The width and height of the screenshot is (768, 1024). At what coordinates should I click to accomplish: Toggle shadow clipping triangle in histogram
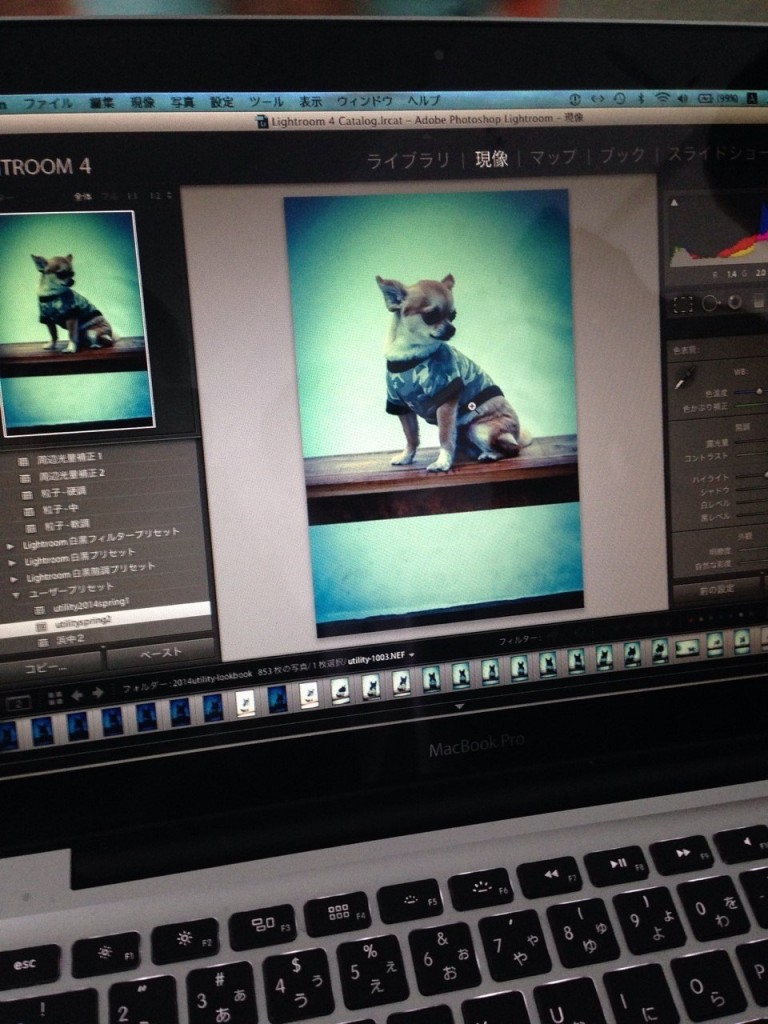[x=674, y=203]
